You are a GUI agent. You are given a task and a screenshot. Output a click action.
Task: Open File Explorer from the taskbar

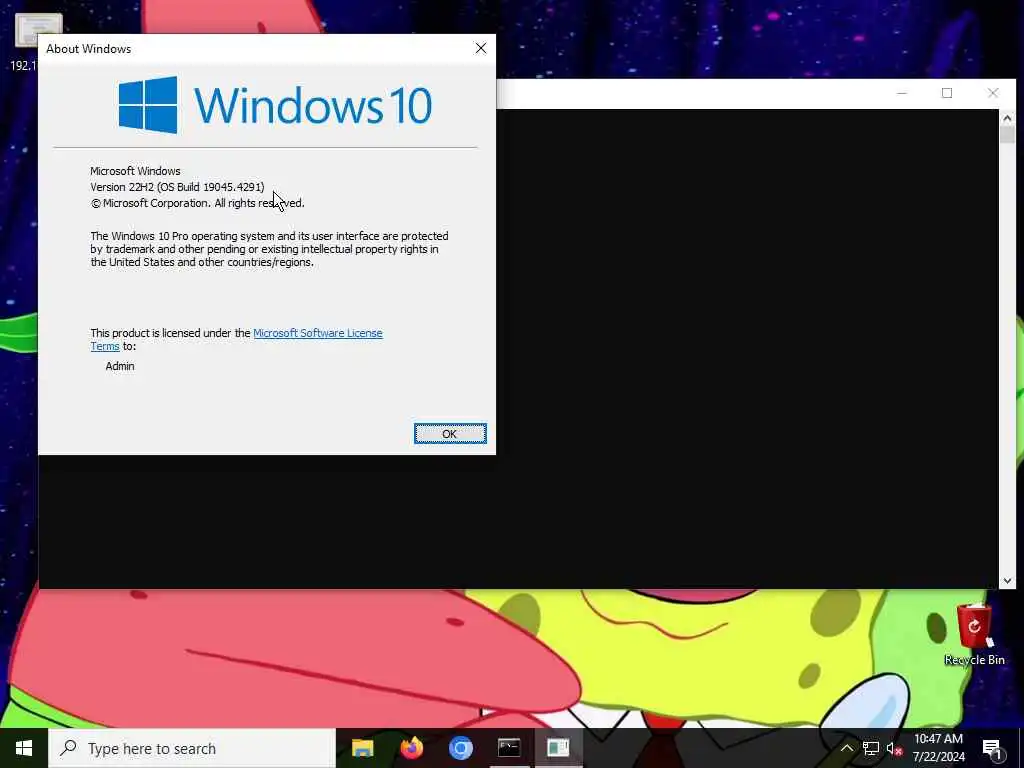(x=362, y=748)
